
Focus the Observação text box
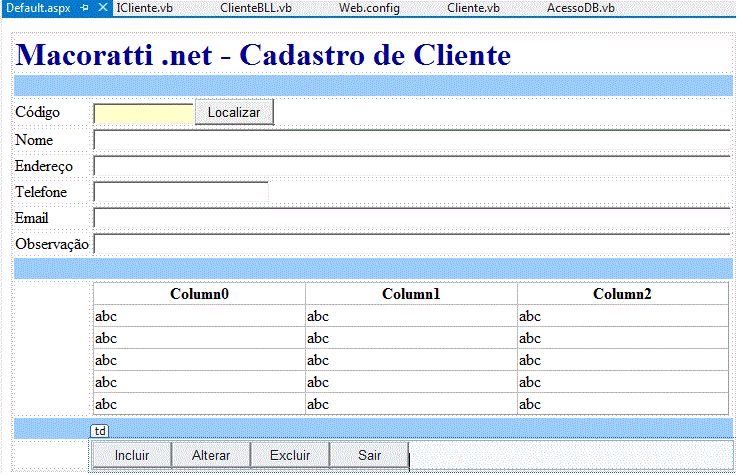click(x=412, y=244)
